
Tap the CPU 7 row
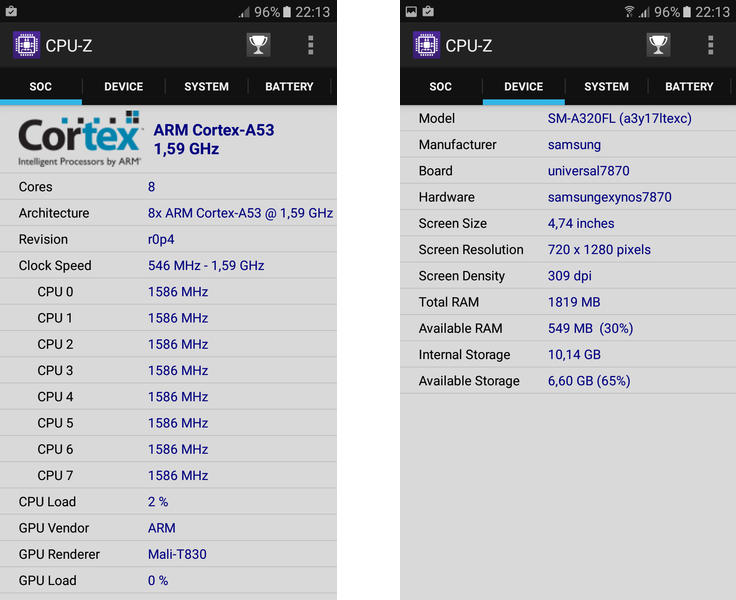coord(168,476)
